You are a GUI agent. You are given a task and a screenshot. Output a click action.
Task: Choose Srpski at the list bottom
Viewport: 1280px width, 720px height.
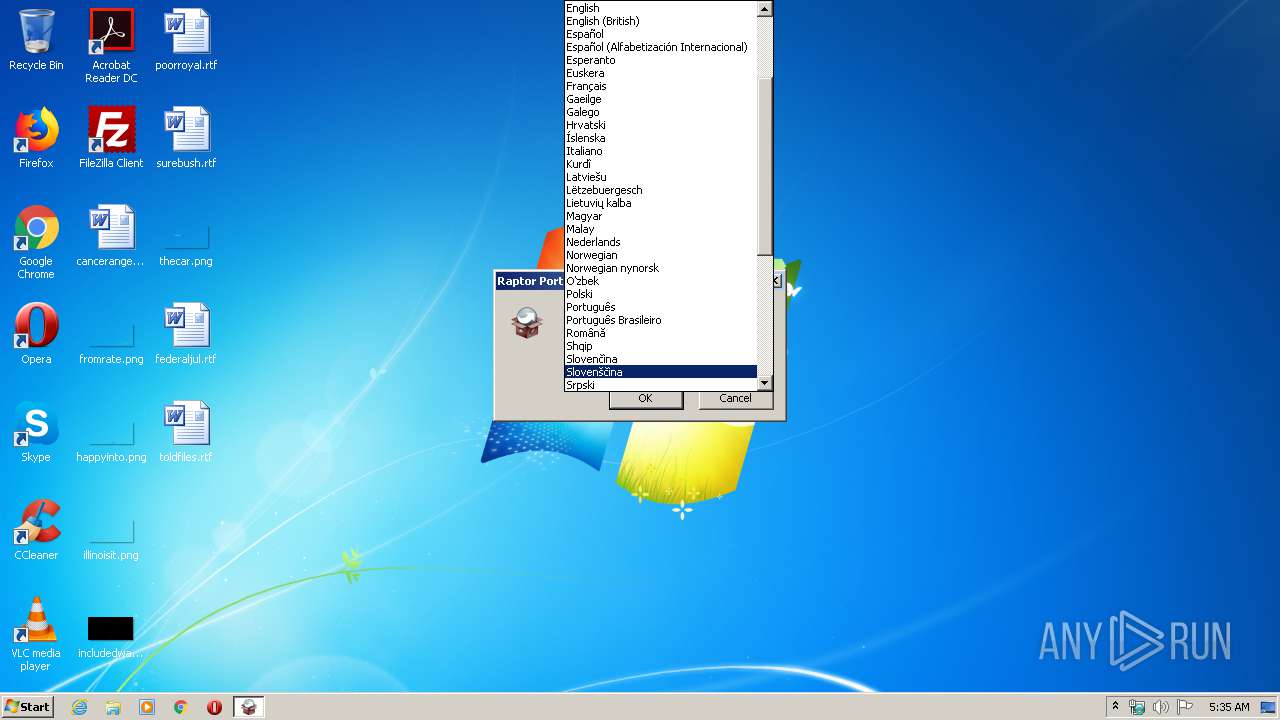coord(661,385)
